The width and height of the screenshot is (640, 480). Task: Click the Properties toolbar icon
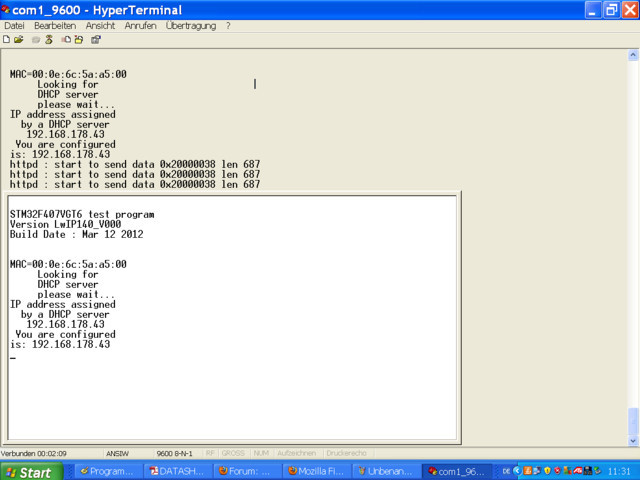(x=96, y=40)
